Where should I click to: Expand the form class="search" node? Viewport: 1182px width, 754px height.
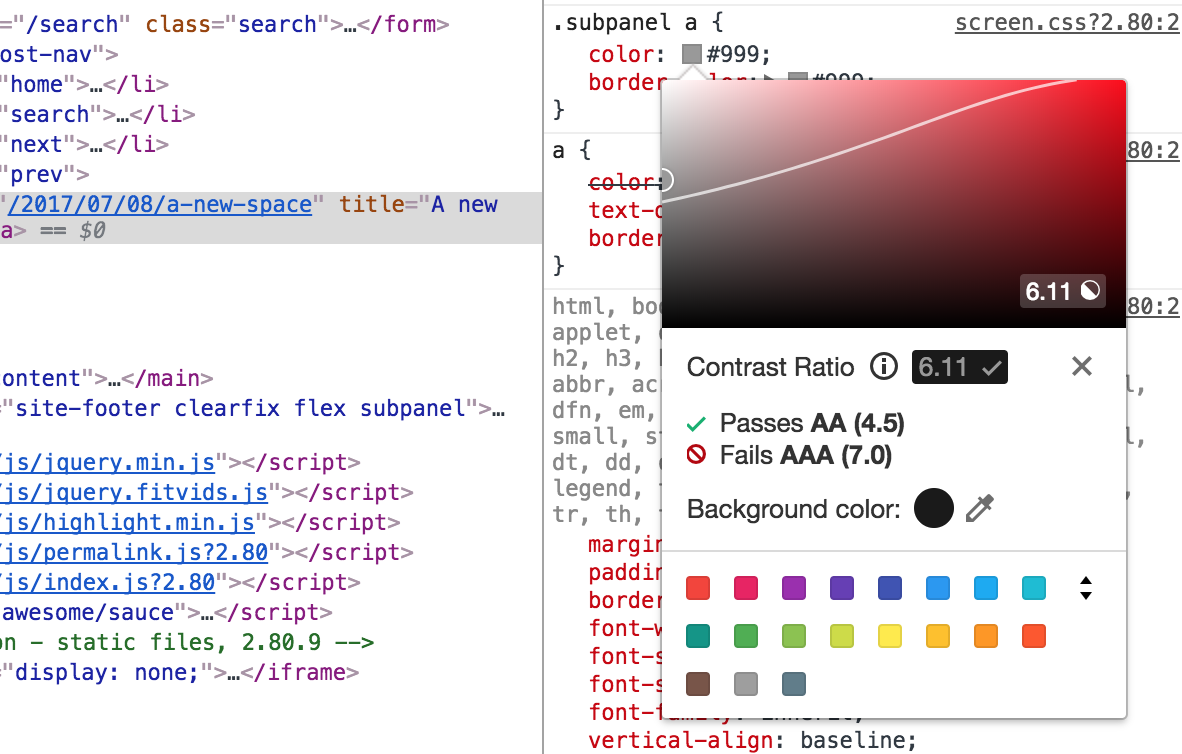(x=351, y=24)
